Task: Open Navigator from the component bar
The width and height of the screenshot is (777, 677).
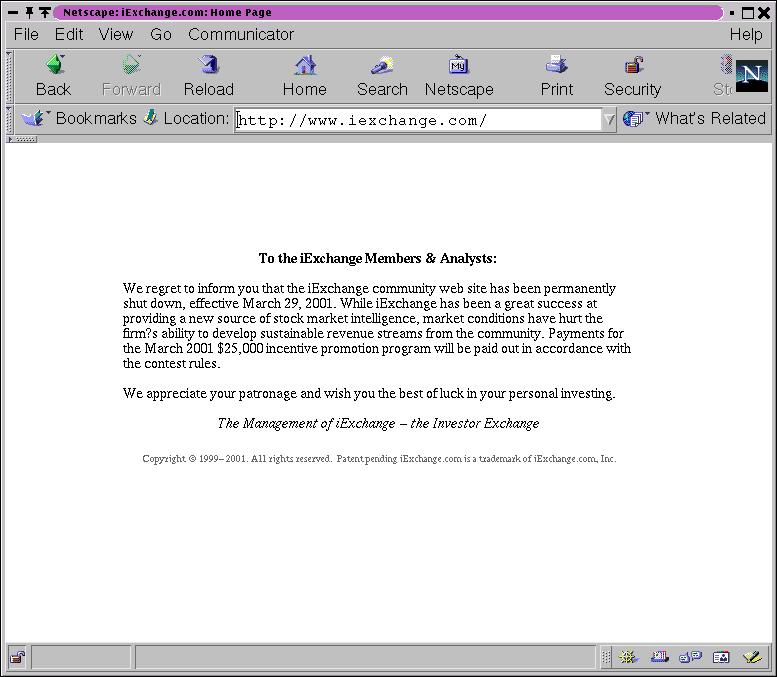Action: coord(628,657)
